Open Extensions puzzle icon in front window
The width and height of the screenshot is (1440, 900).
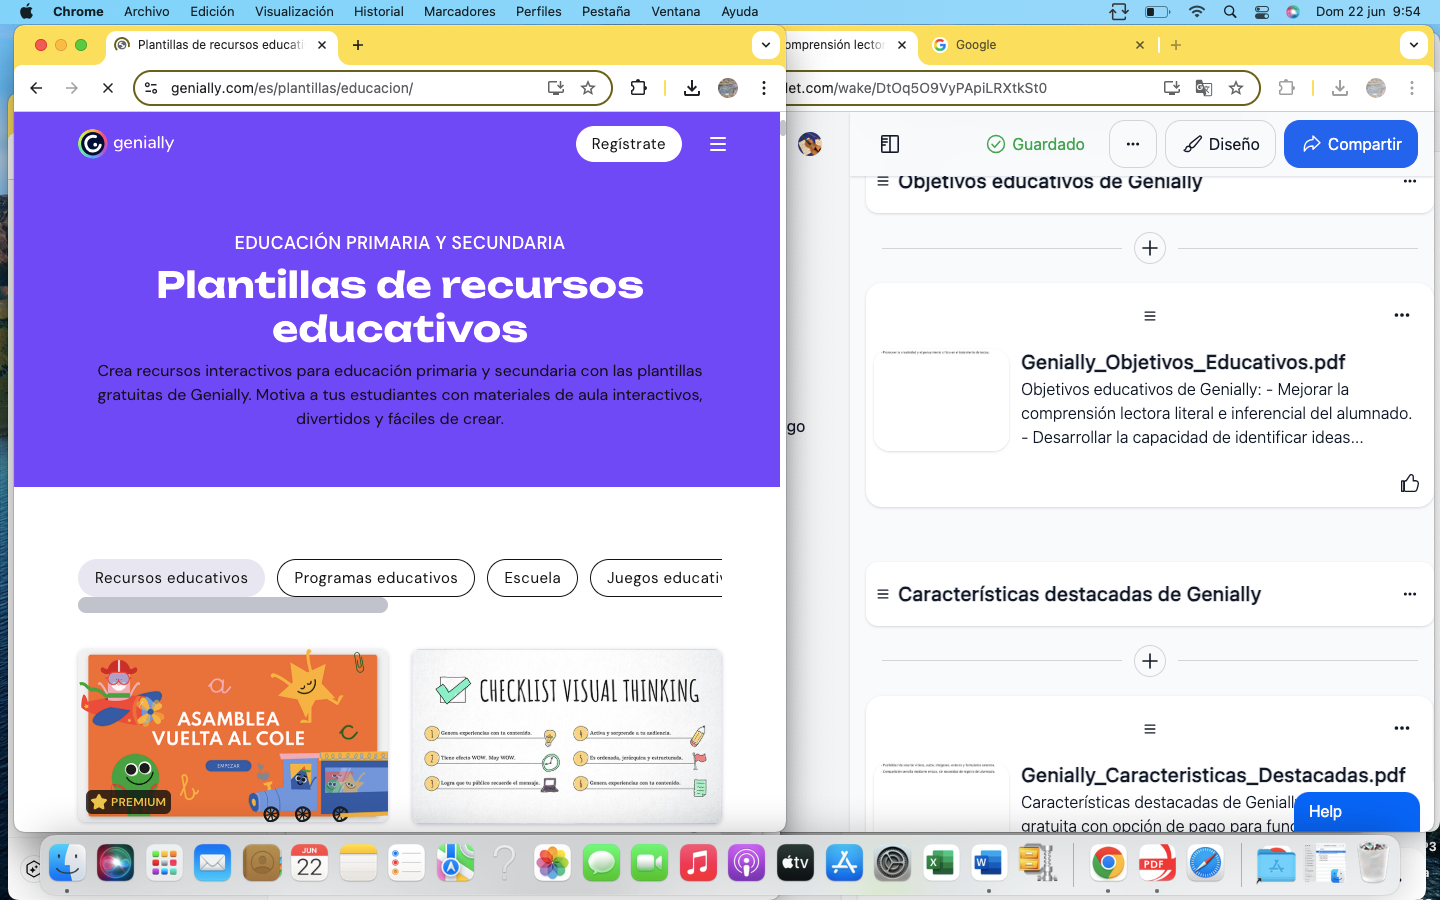point(638,88)
